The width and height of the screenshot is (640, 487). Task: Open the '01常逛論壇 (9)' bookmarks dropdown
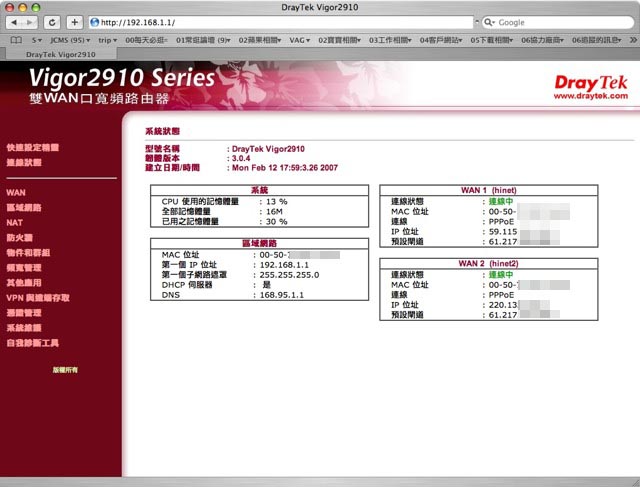203,40
